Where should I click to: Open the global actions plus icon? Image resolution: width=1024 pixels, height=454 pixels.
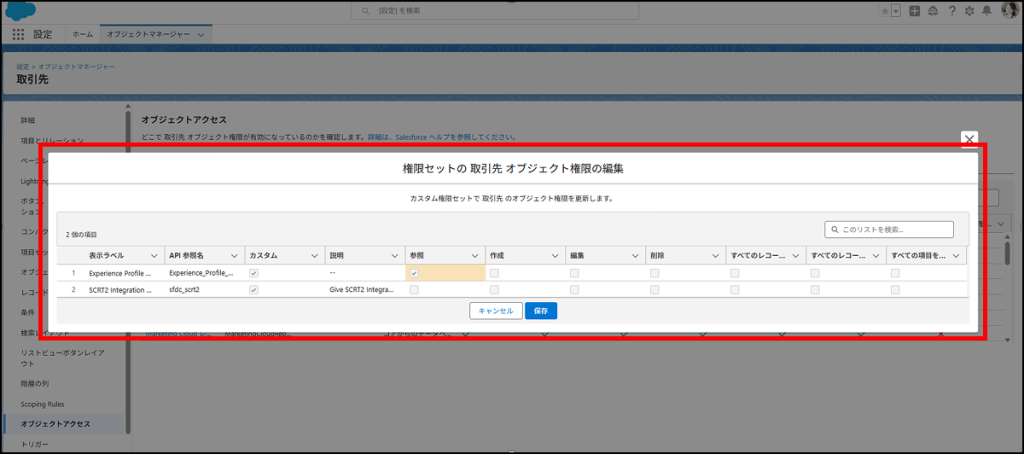[x=914, y=10]
